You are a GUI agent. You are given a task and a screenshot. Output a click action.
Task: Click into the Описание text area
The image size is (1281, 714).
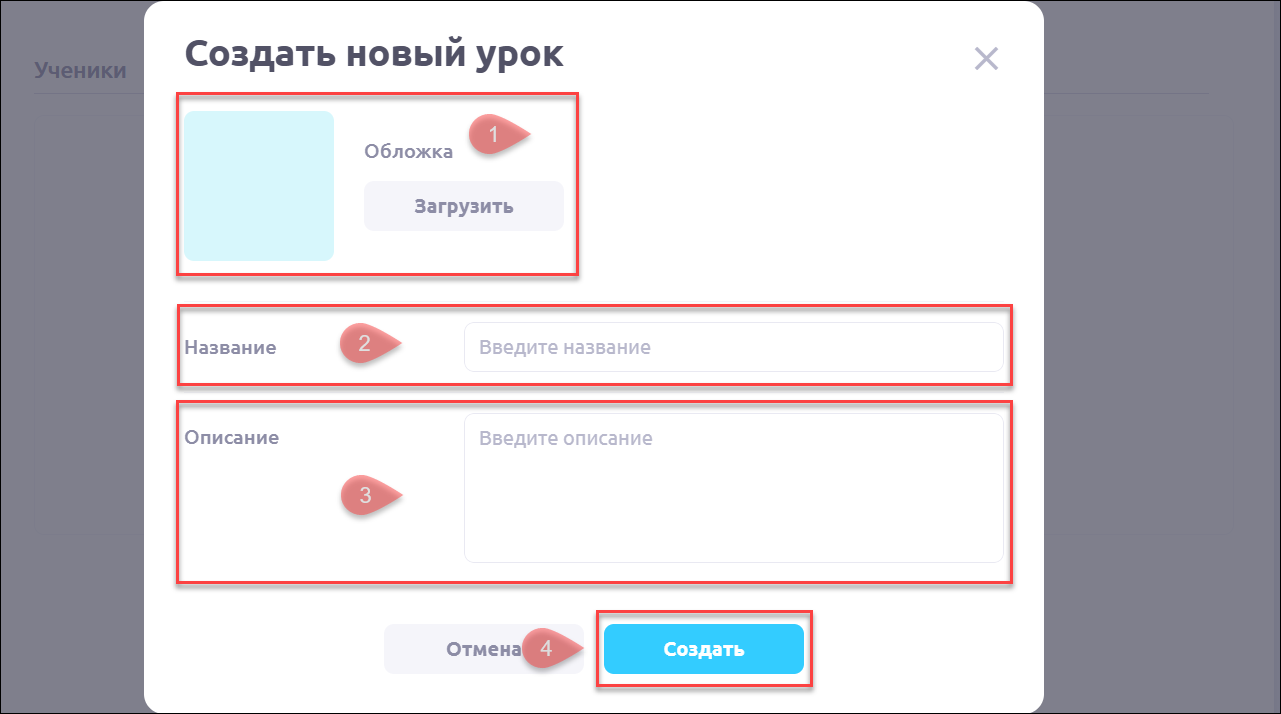click(733, 488)
